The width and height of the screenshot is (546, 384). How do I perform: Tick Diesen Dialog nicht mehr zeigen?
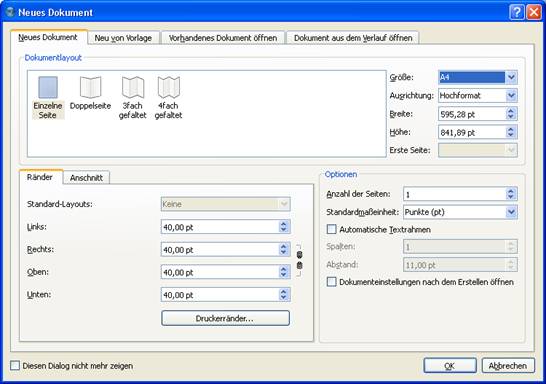tap(15, 366)
